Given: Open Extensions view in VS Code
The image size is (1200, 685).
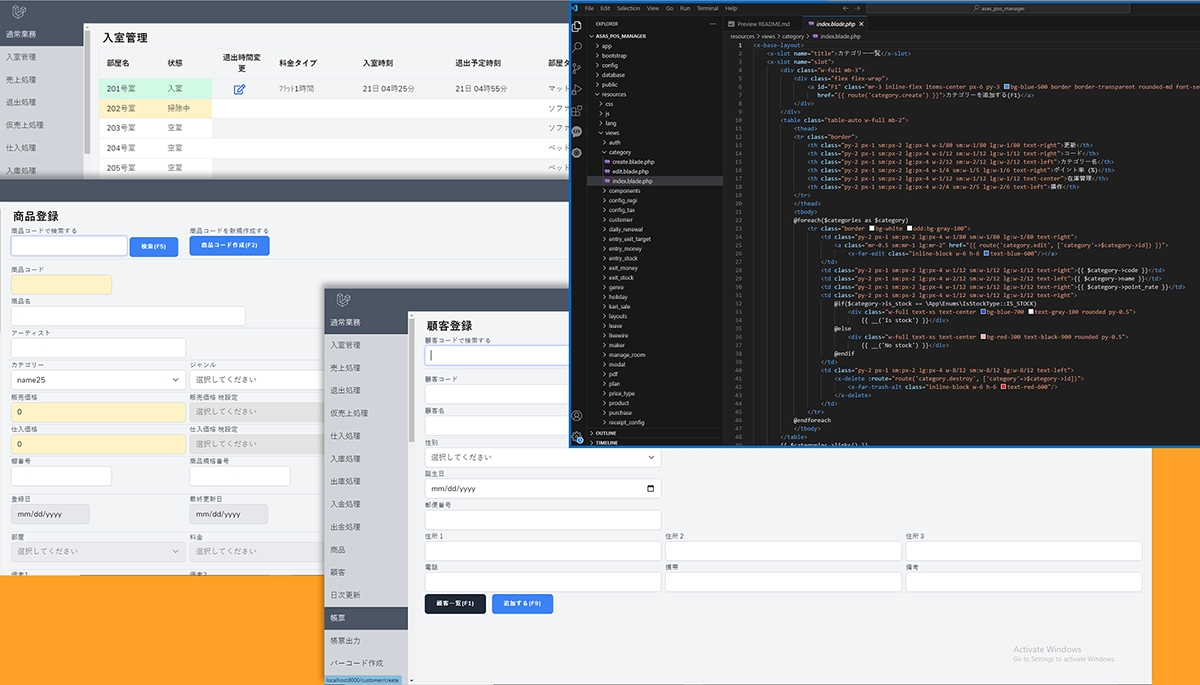Looking at the screenshot, I should point(579,110).
